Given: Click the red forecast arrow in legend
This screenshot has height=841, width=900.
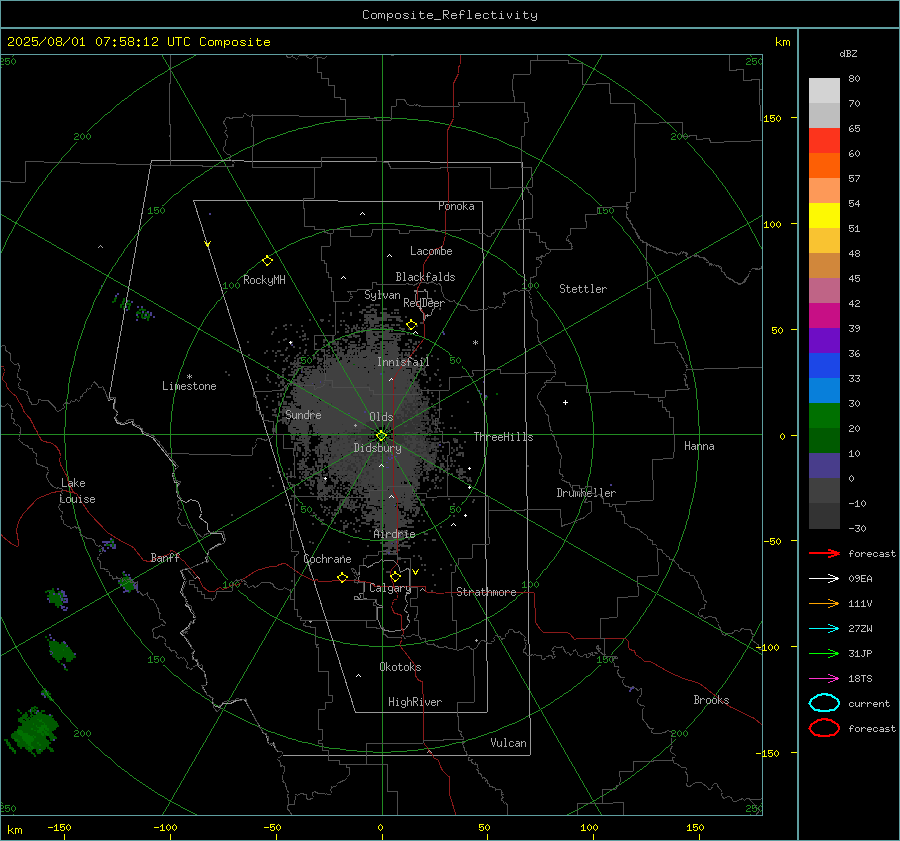Looking at the screenshot, I should tap(824, 553).
